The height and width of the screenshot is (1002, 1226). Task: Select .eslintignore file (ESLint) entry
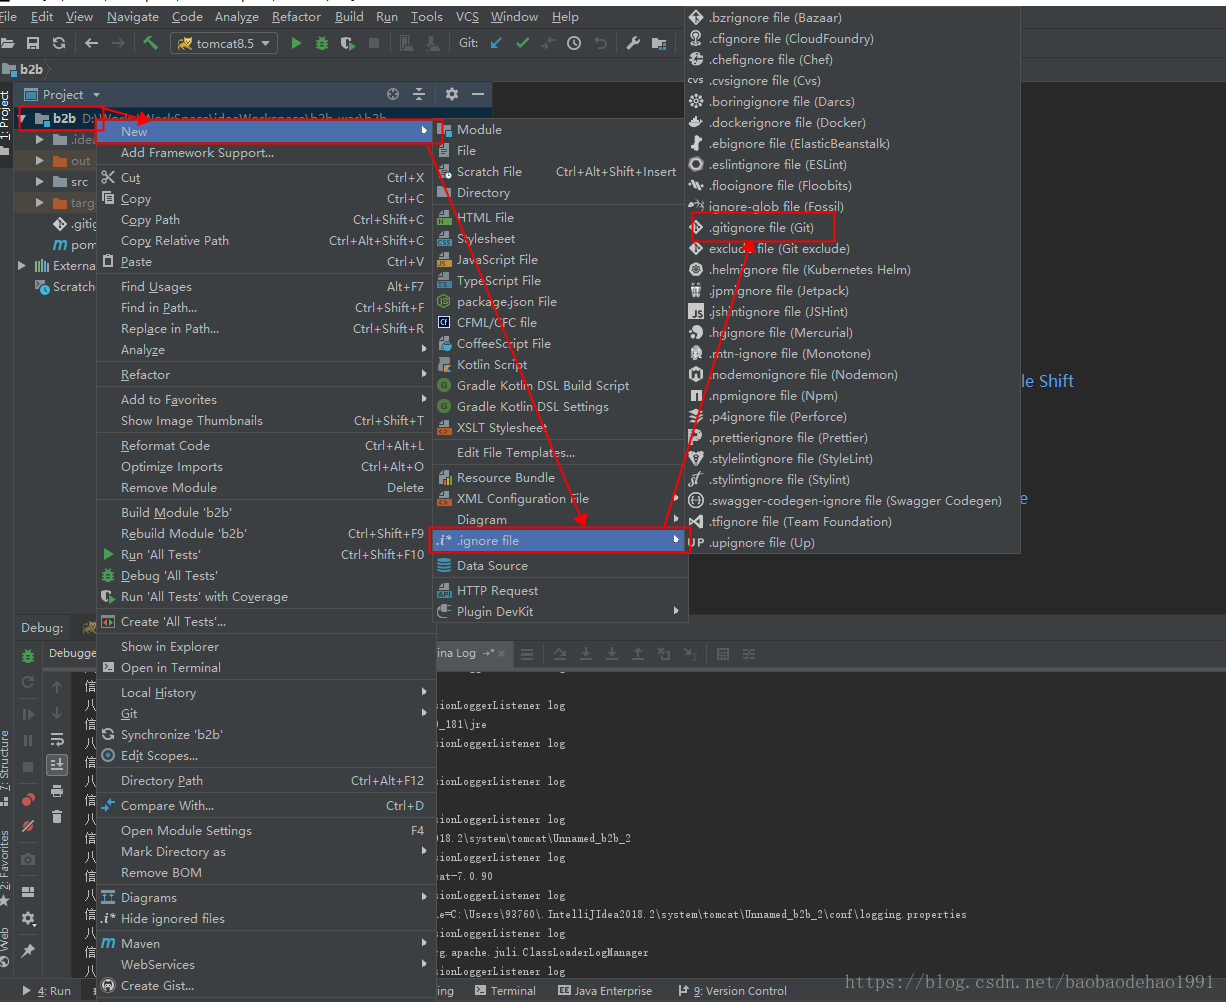pyautogui.click(x=851, y=164)
